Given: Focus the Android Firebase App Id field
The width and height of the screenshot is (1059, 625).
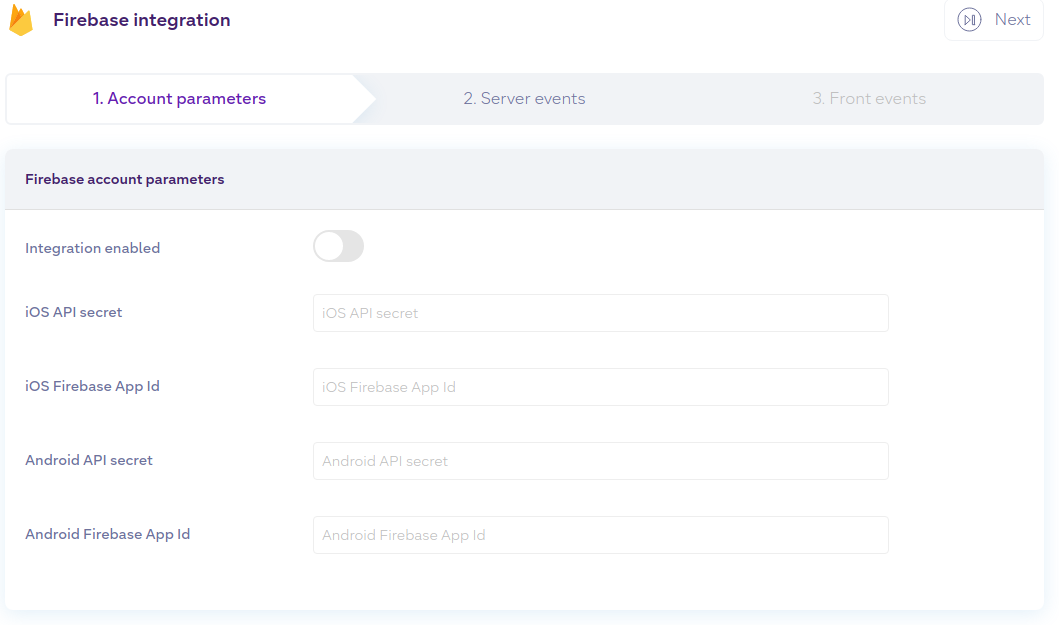Looking at the screenshot, I should 600,535.
